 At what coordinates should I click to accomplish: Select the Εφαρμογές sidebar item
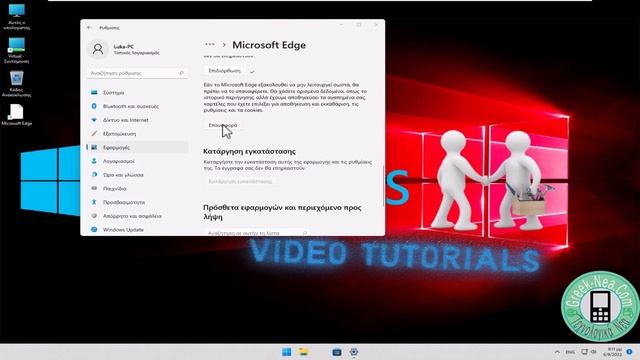137,147
